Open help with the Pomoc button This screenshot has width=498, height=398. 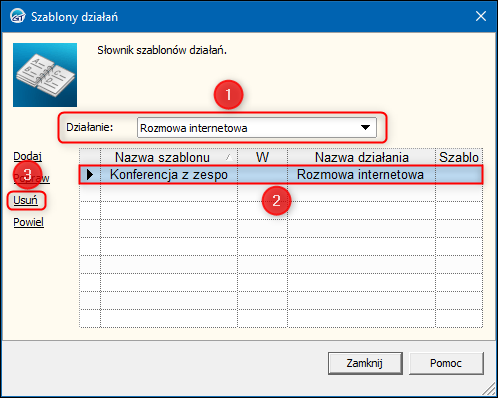click(446, 363)
